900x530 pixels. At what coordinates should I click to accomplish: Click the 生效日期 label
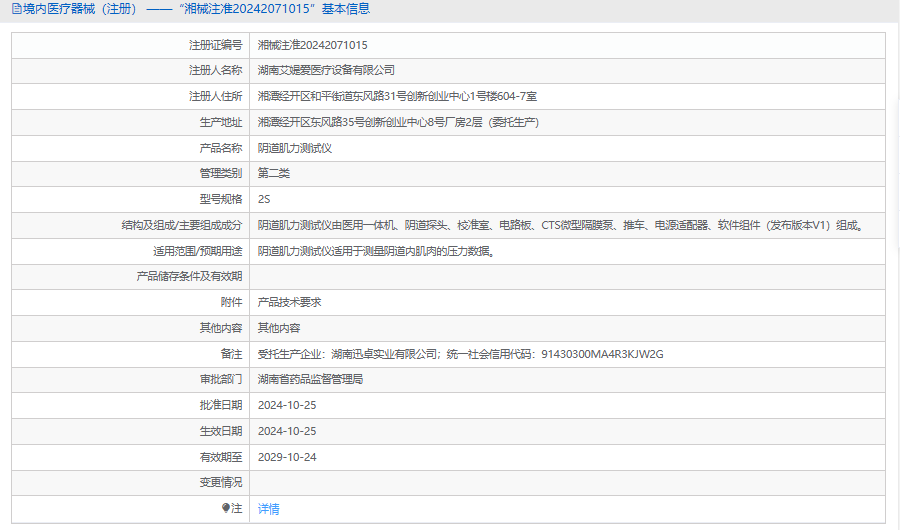click(x=221, y=431)
